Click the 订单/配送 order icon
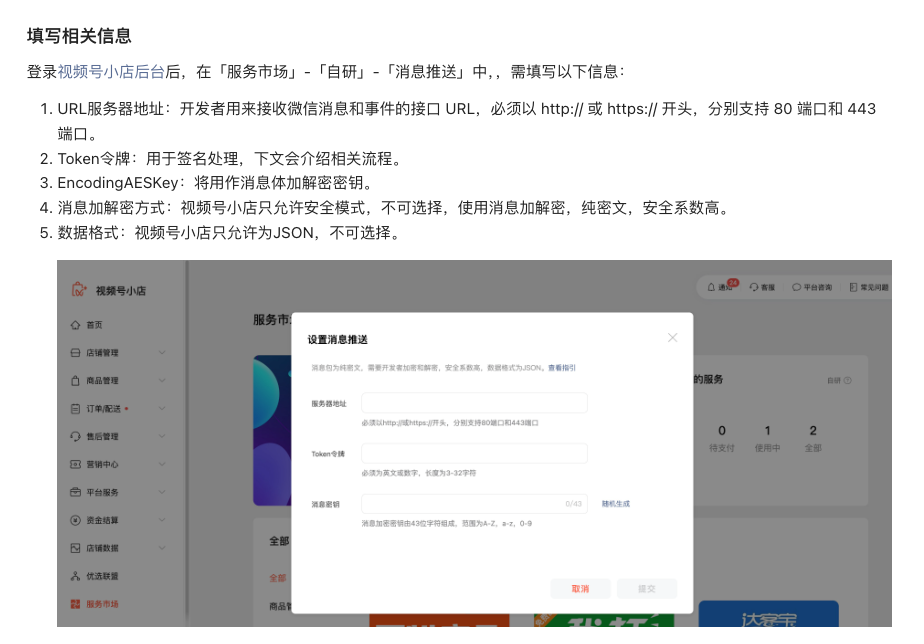 tap(75, 408)
